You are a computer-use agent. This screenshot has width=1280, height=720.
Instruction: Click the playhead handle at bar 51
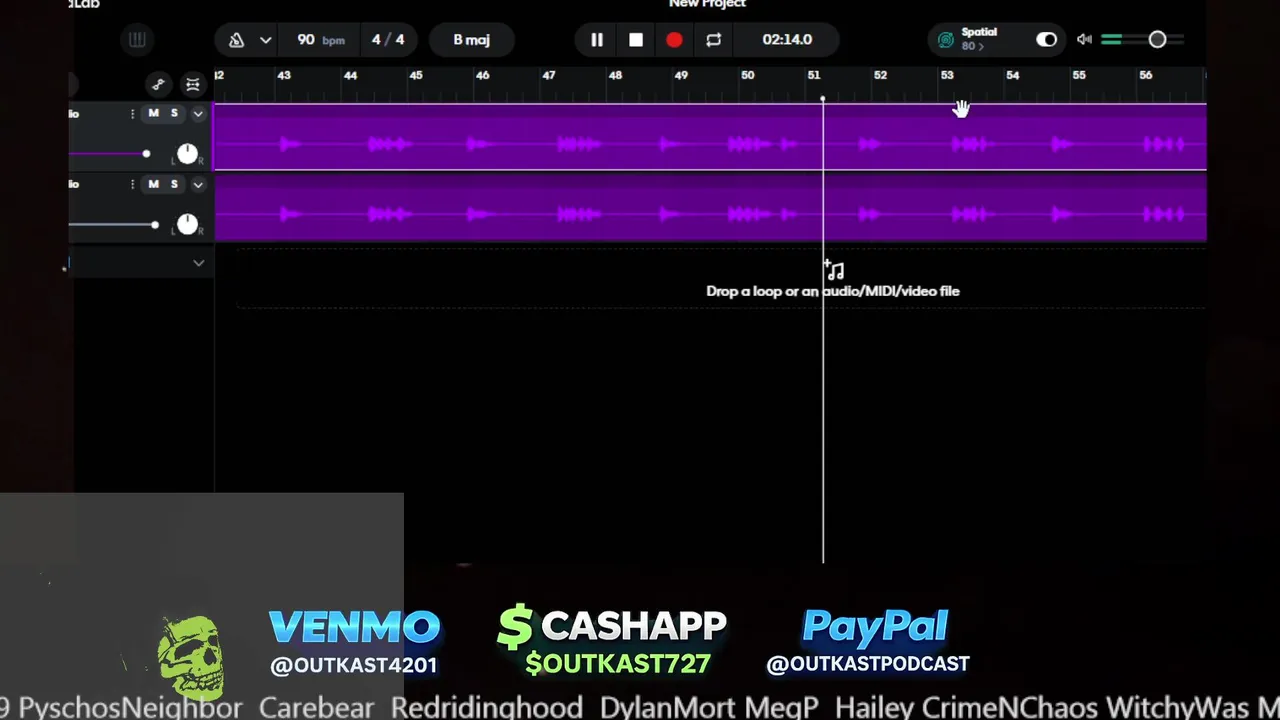pos(823,99)
